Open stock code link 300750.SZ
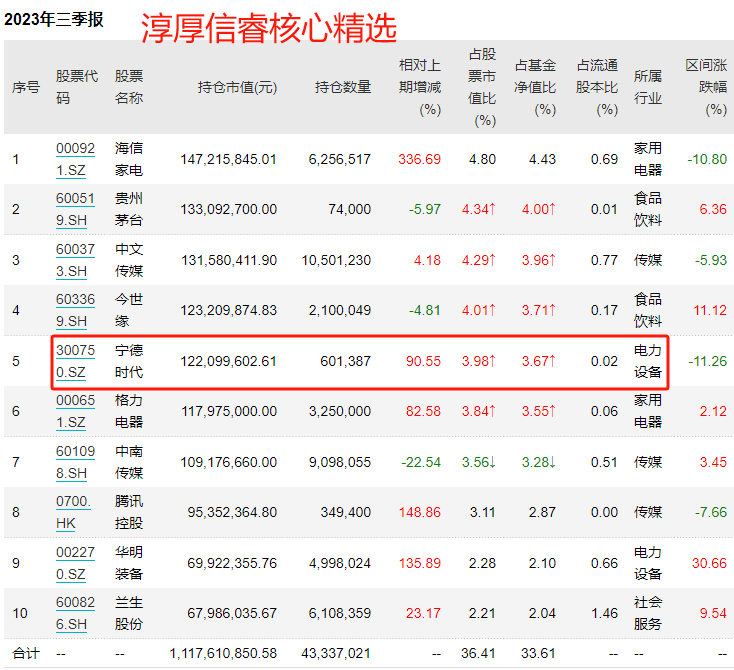The height and width of the screenshot is (670, 734). click(x=75, y=361)
